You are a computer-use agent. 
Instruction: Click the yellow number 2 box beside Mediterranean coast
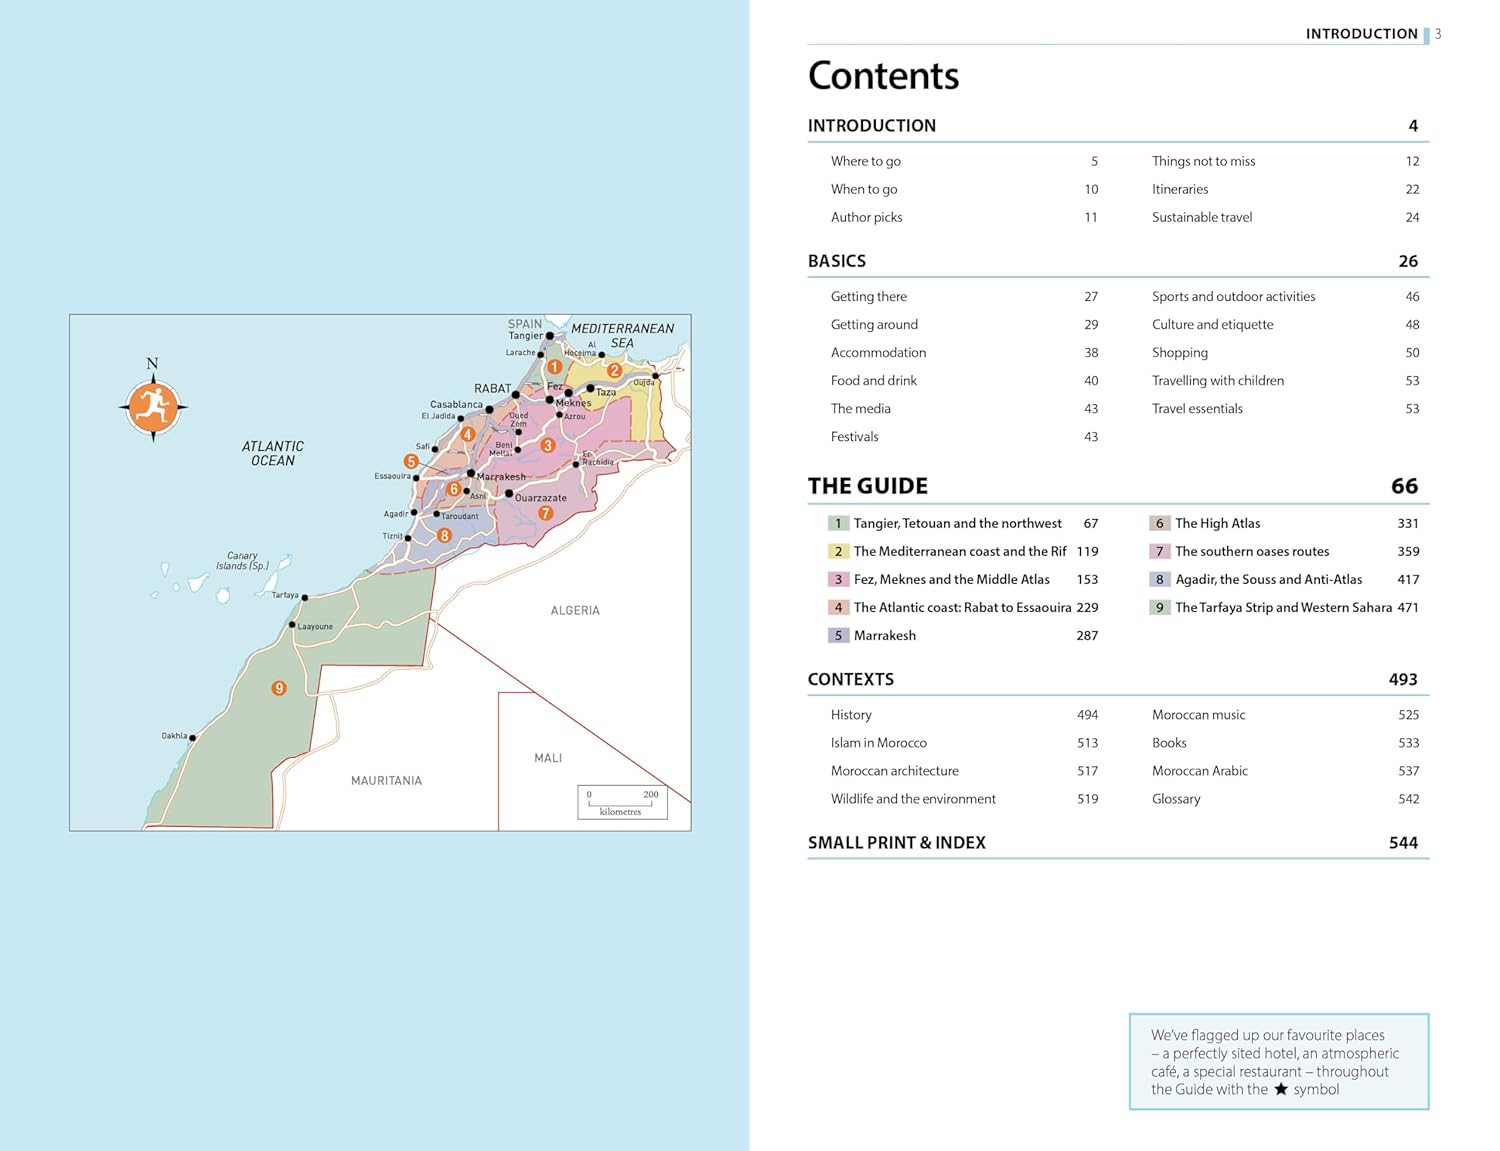click(838, 551)
